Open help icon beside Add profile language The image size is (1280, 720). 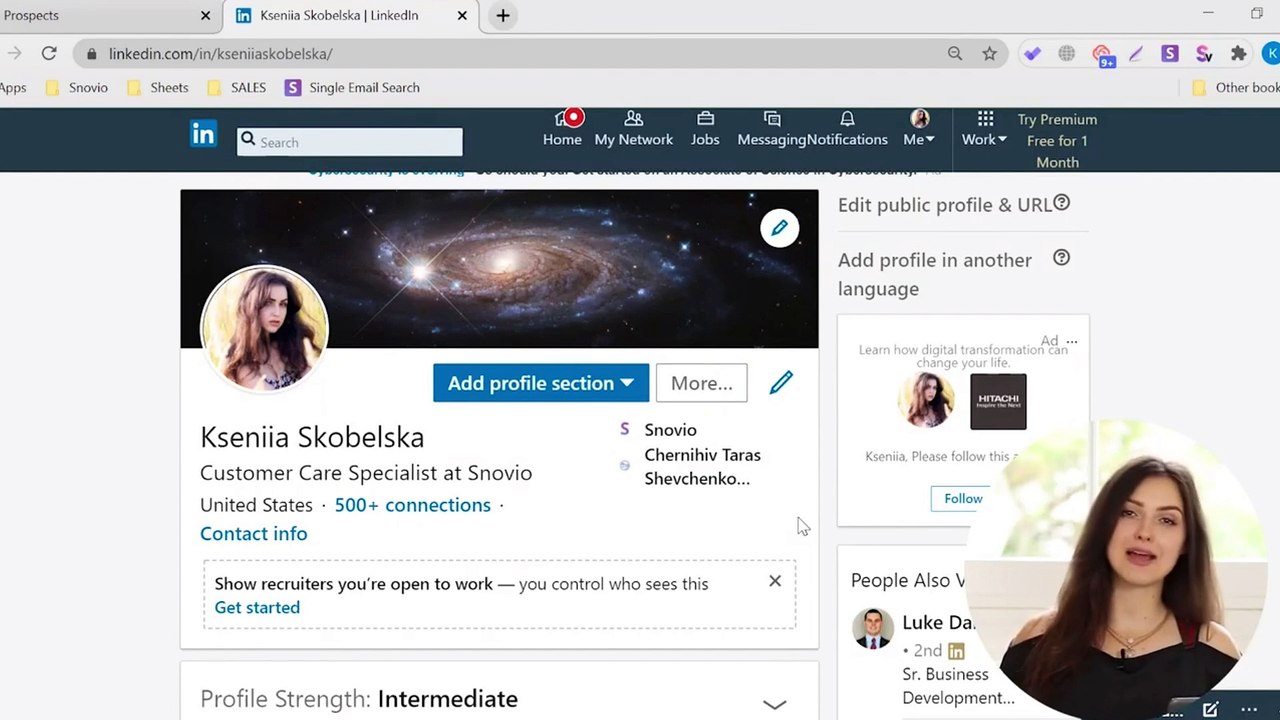(1062, 258)
